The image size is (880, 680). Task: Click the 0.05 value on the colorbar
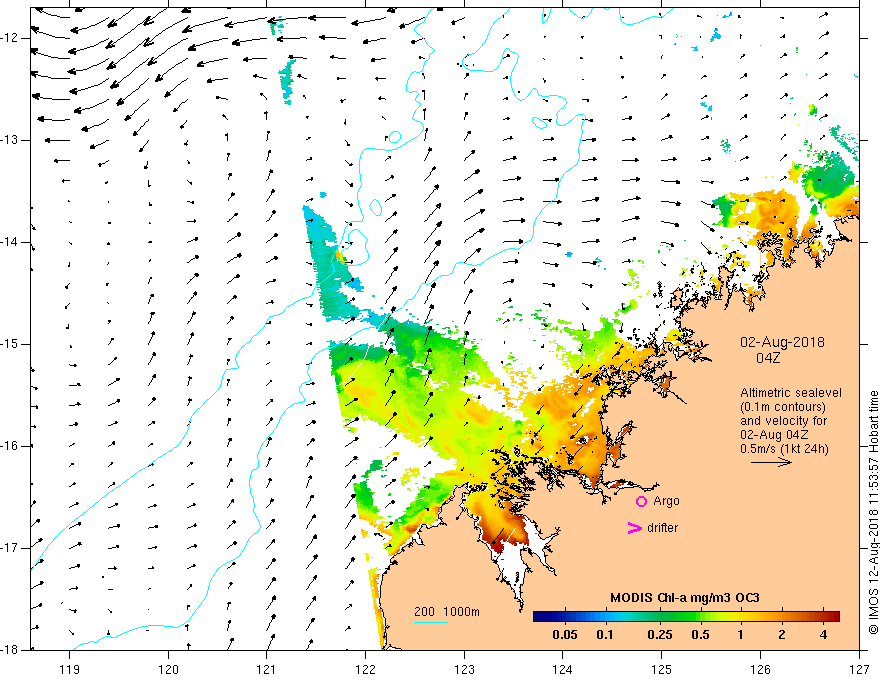click(x=565, y=635)
